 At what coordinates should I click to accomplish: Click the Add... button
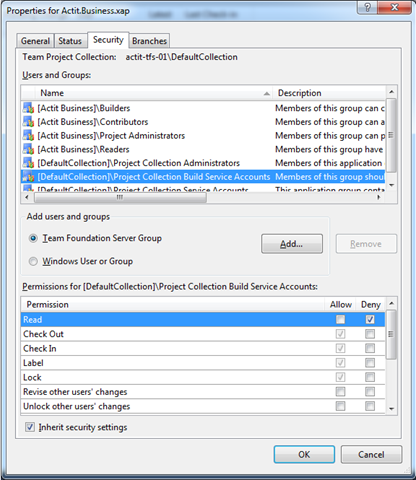tap(292, 244)
